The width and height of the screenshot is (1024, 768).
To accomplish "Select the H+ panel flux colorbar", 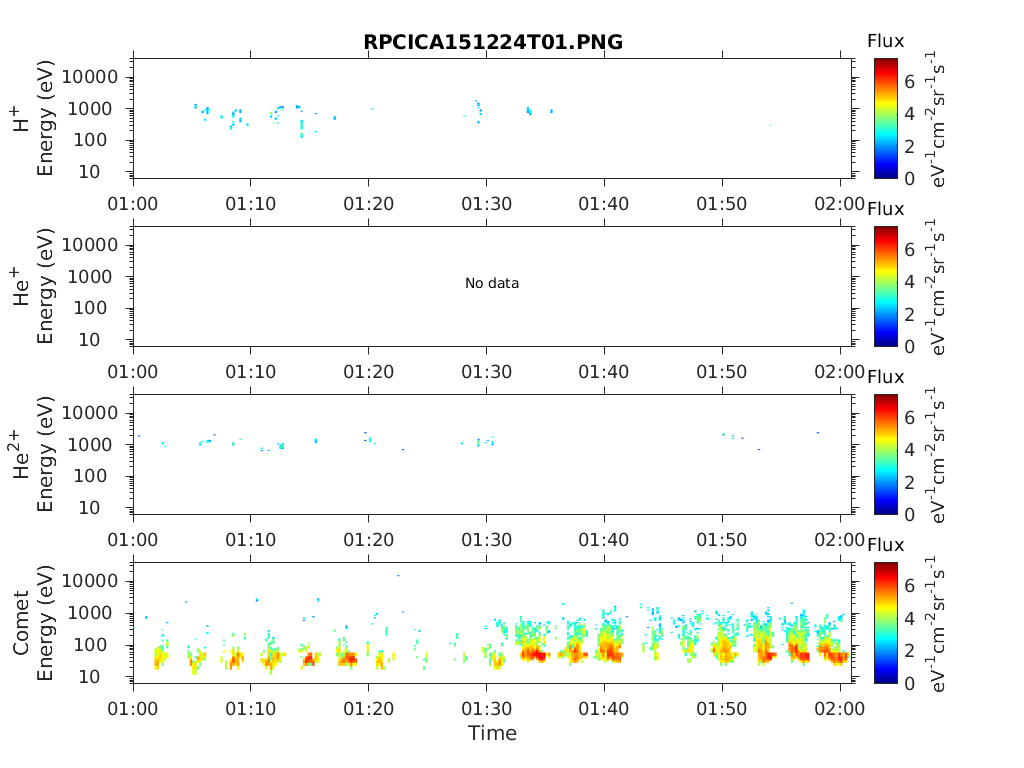I will (886, 118).
